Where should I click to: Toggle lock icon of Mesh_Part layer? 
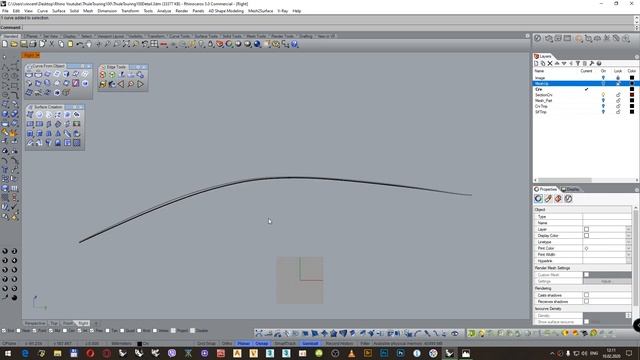(x=618, y=100)
